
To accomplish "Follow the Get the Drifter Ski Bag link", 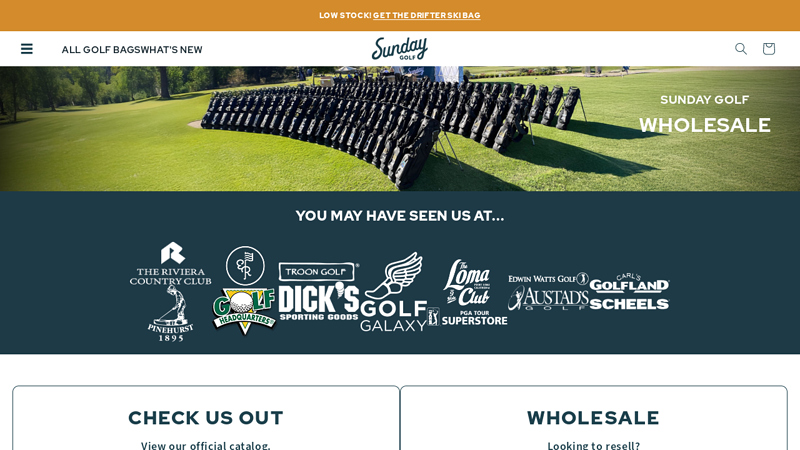I will [x=427, y=15].
